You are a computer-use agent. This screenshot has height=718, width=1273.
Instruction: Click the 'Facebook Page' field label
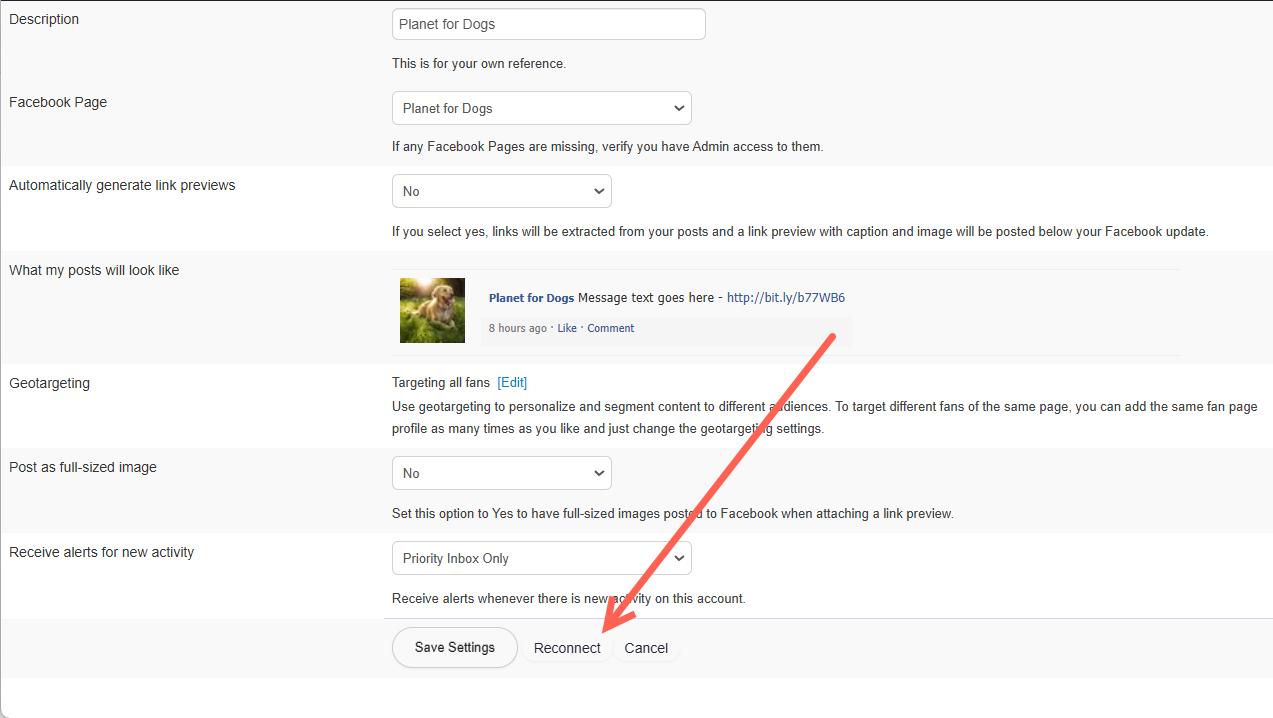(58, 102)
